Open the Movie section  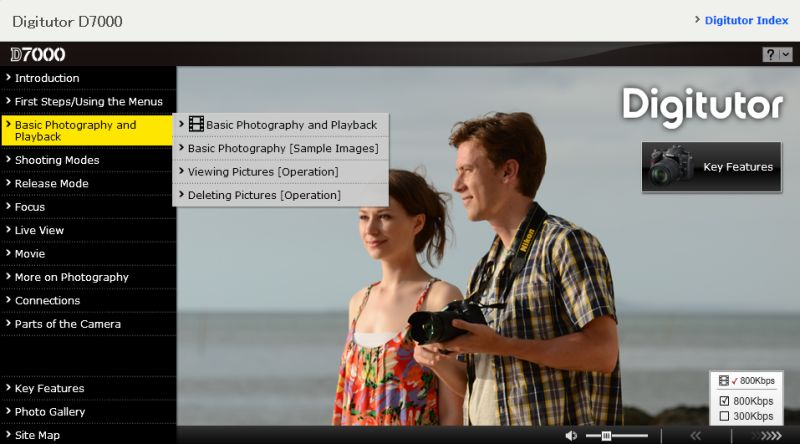coord(30,254)
